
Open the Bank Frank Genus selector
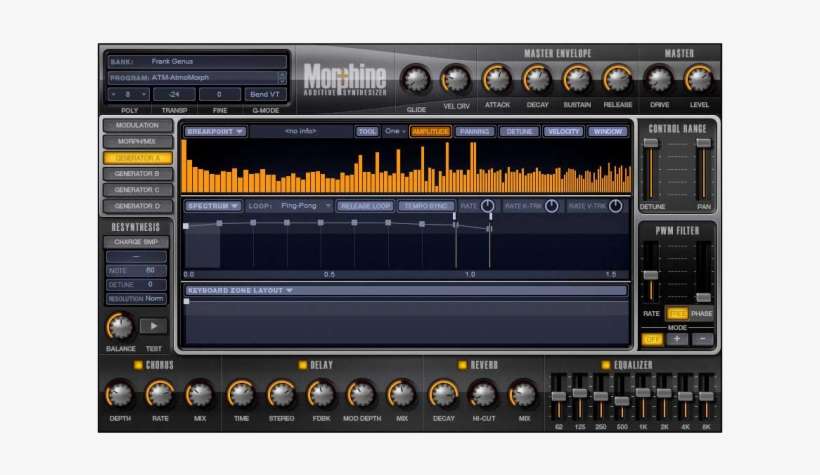(x=197, y=62)
